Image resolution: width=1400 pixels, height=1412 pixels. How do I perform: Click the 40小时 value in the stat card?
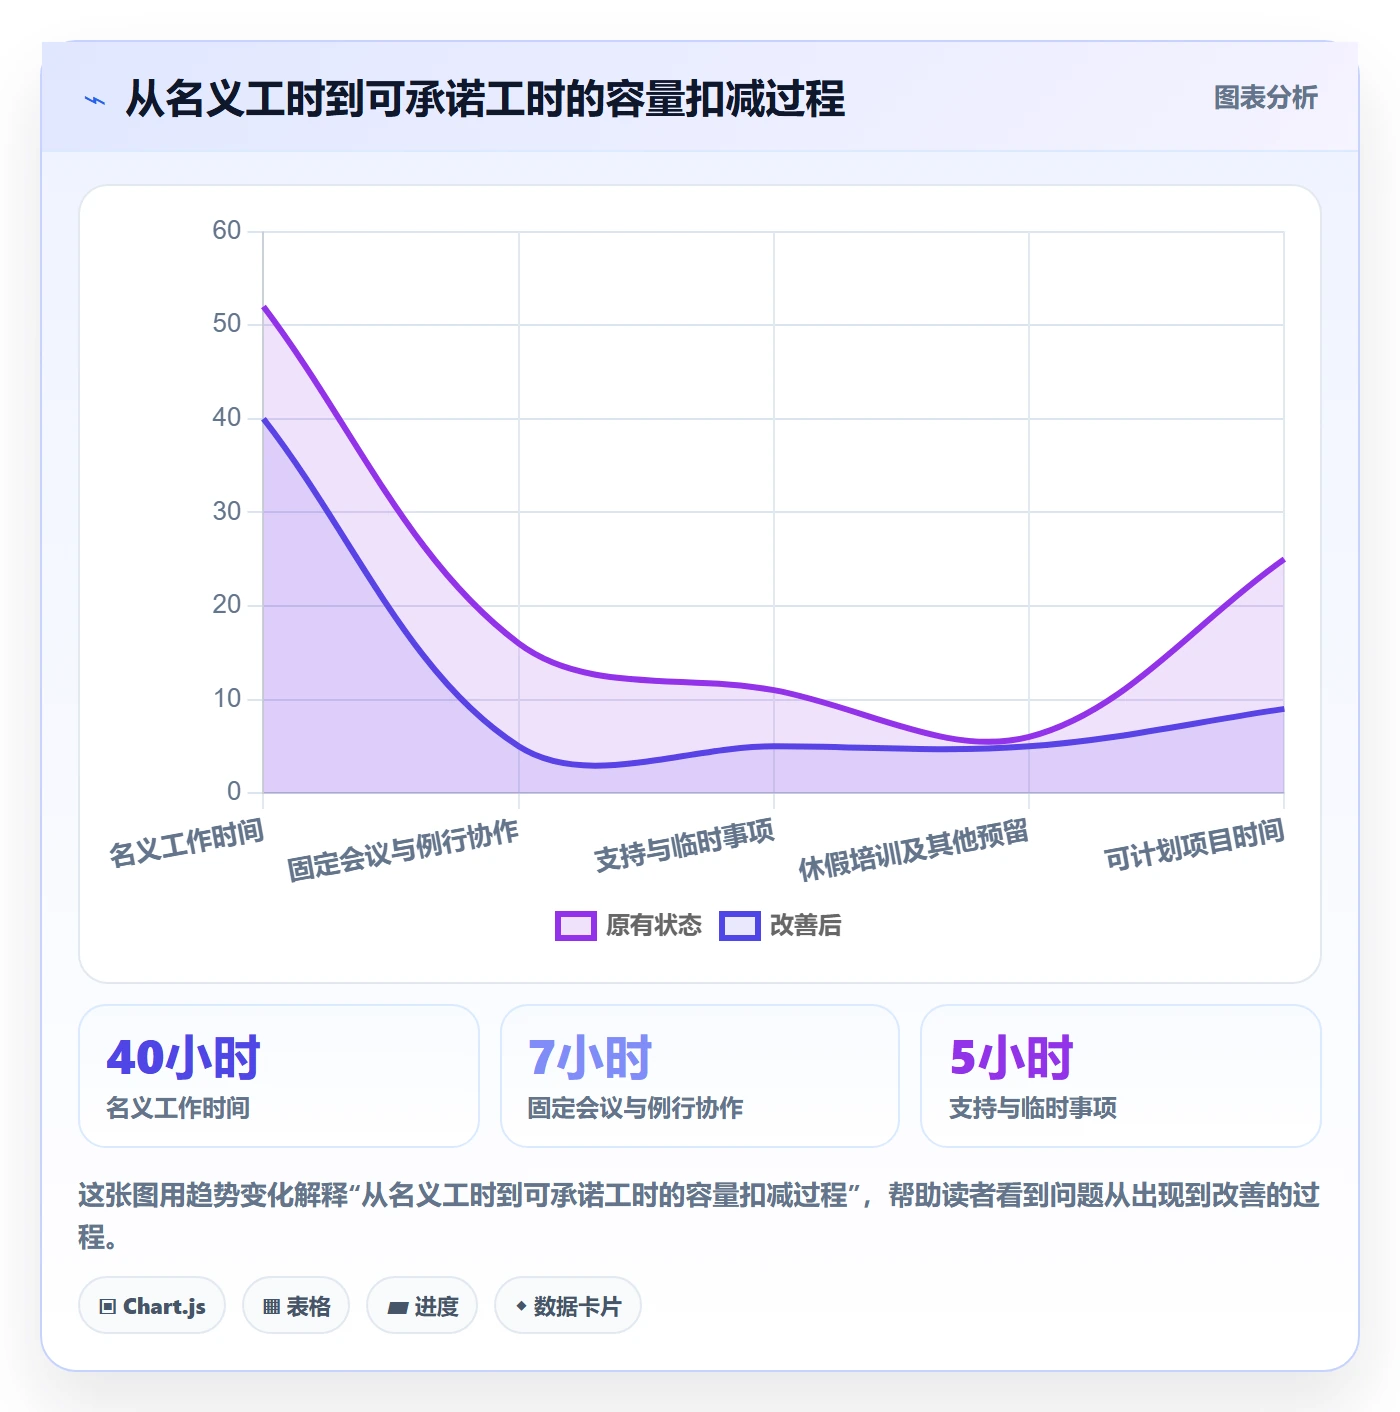point(183,1057)
